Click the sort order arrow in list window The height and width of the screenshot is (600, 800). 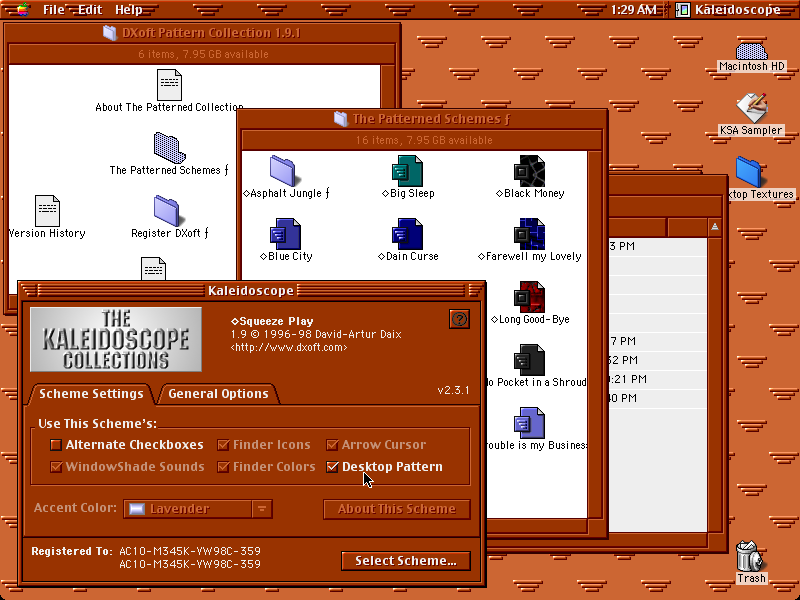714,227
